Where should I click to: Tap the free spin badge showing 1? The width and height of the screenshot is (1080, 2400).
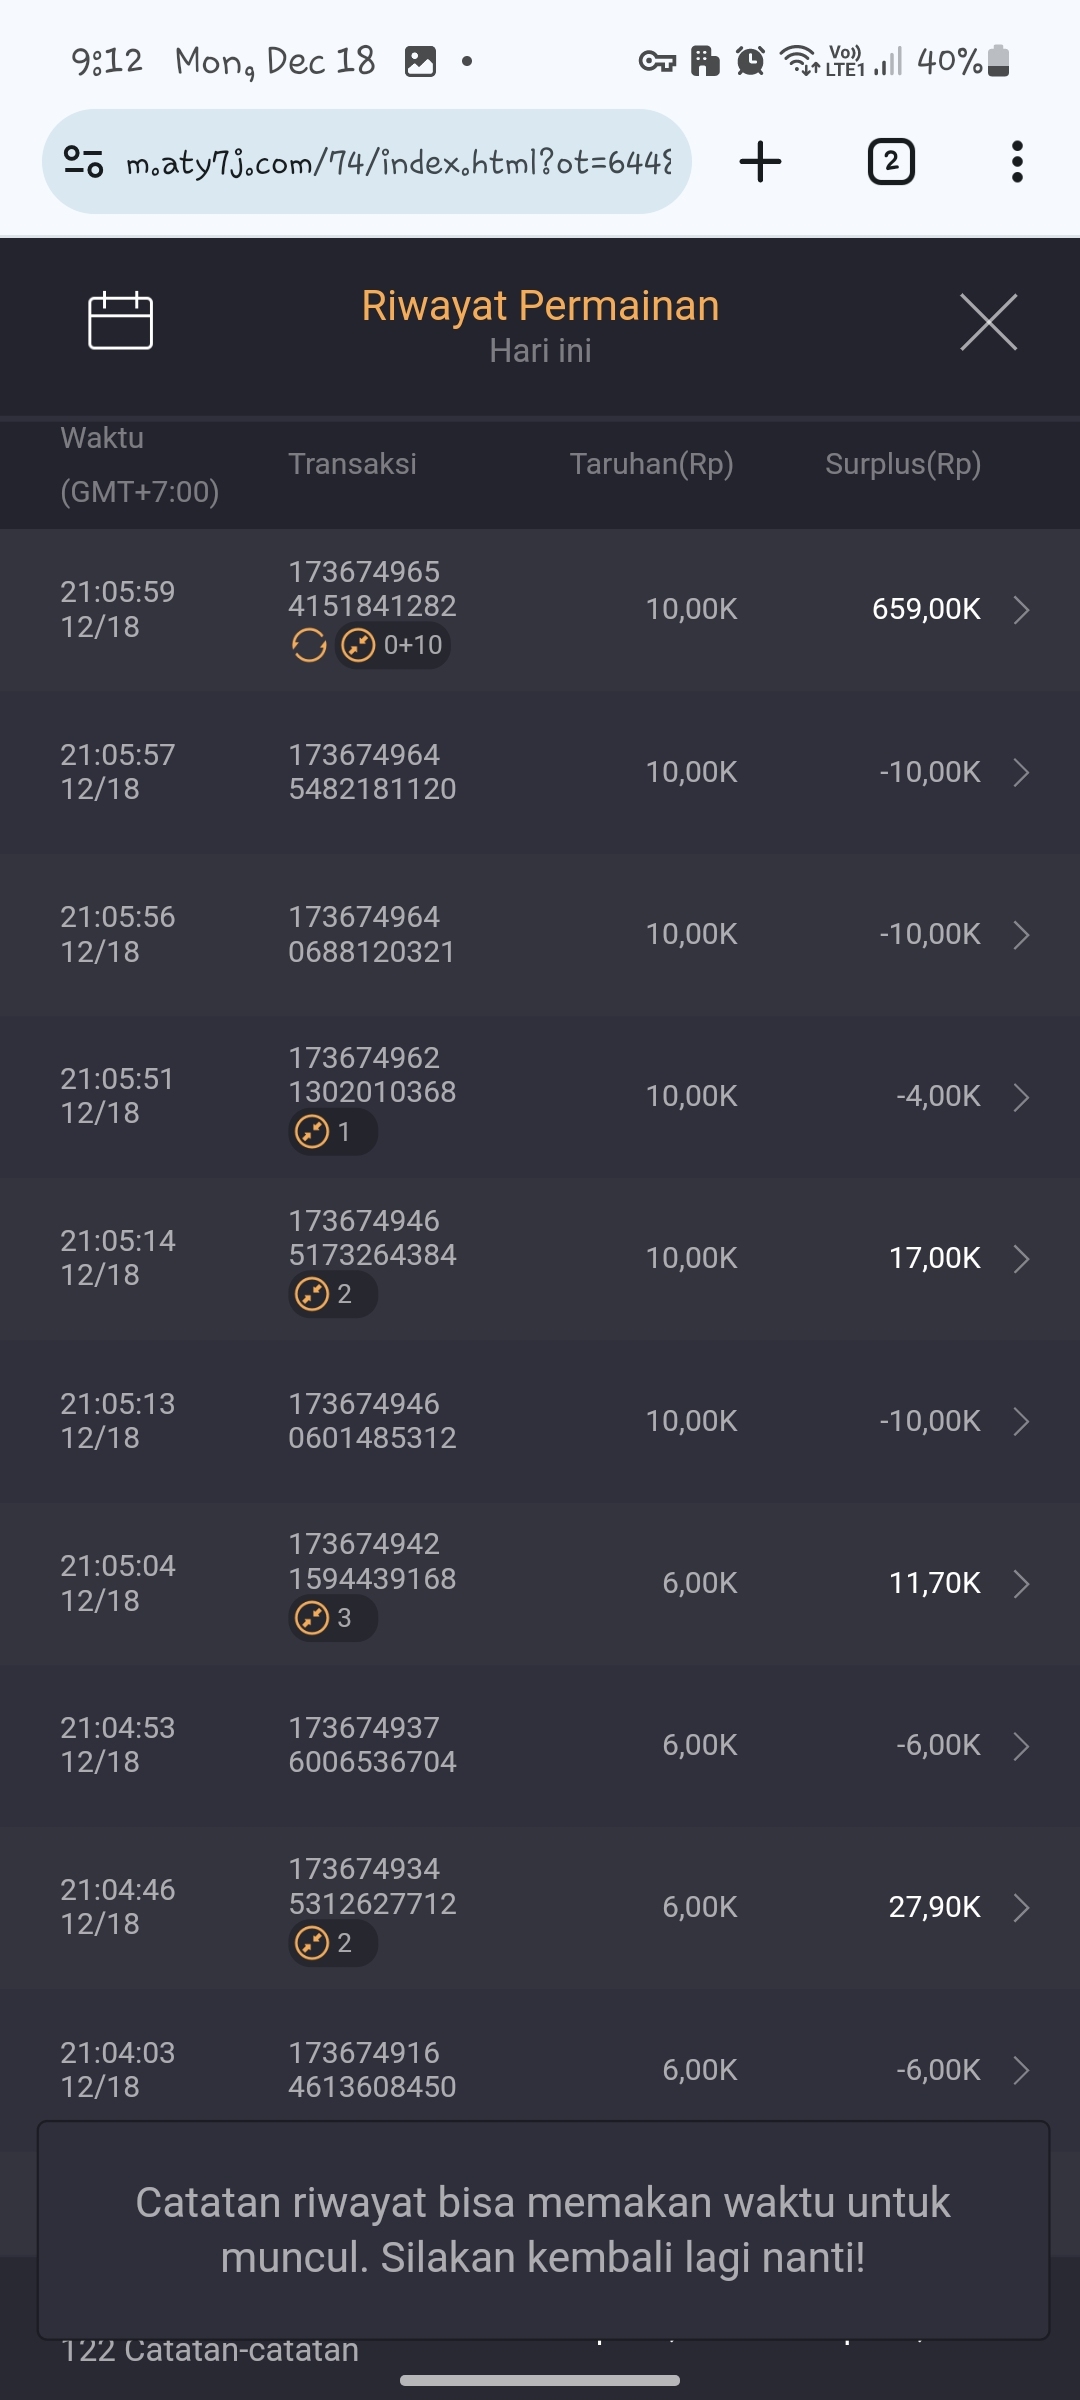332,1132
